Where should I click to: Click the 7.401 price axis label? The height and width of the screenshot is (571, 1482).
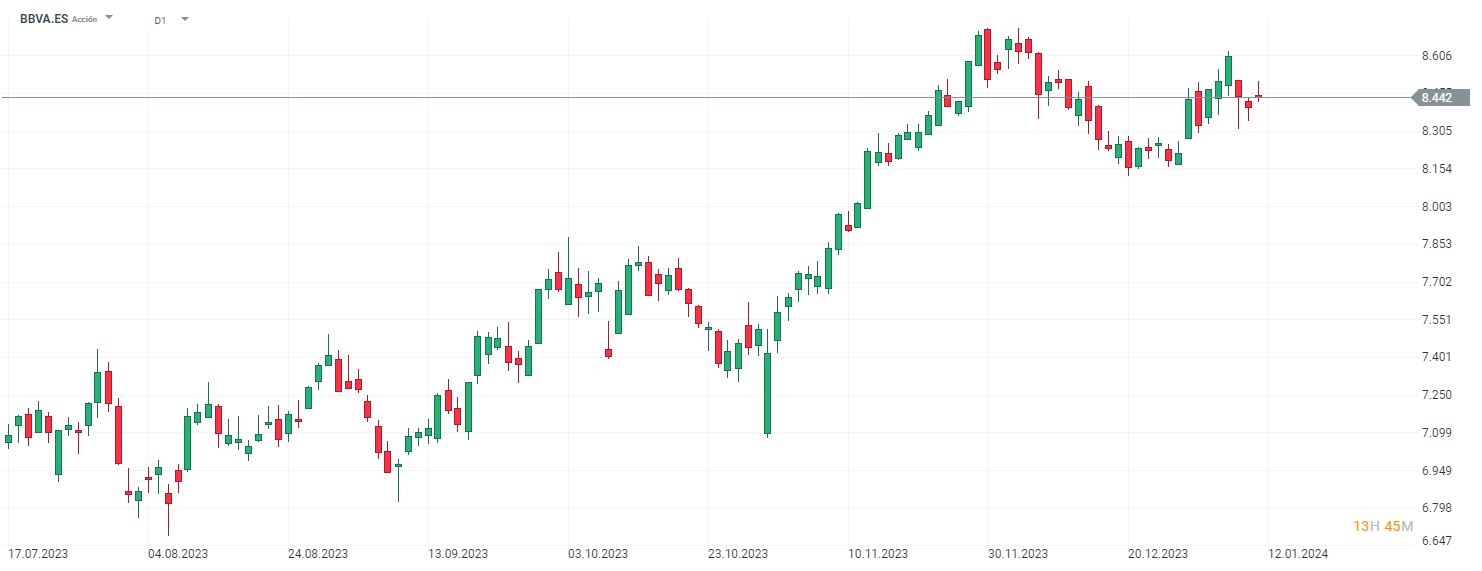pyautogui.click(x=1436, y=357)
